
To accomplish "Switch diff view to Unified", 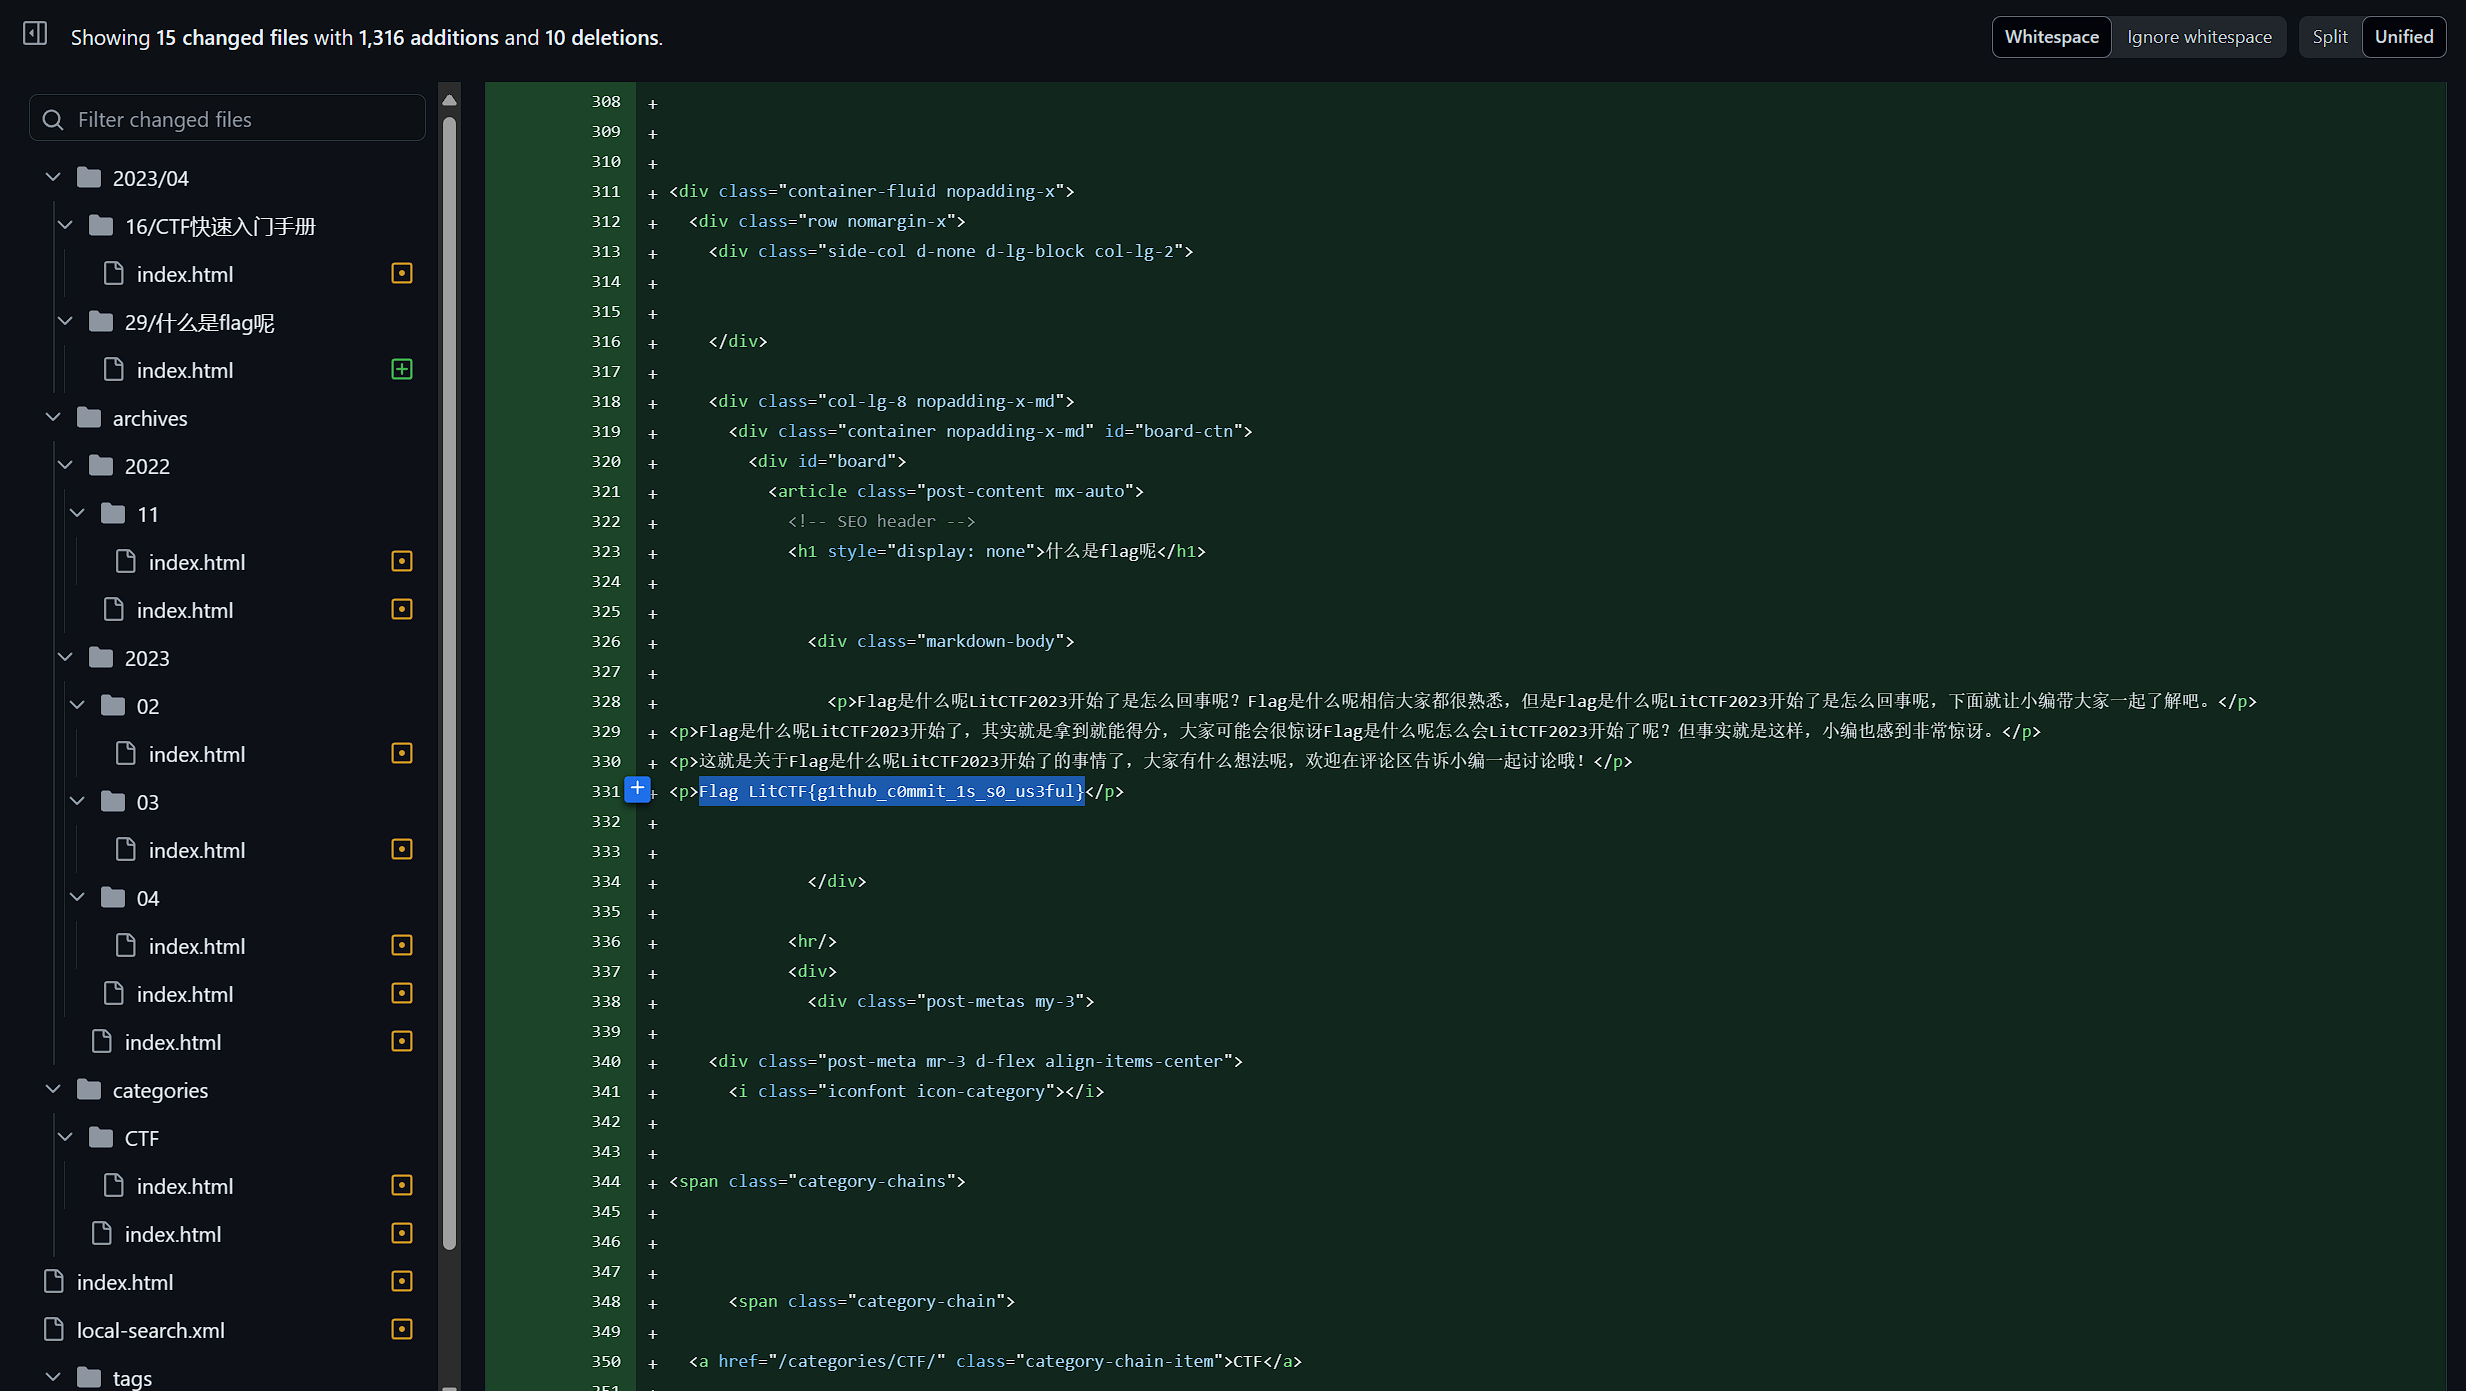I will click(x=2404, y=37).
